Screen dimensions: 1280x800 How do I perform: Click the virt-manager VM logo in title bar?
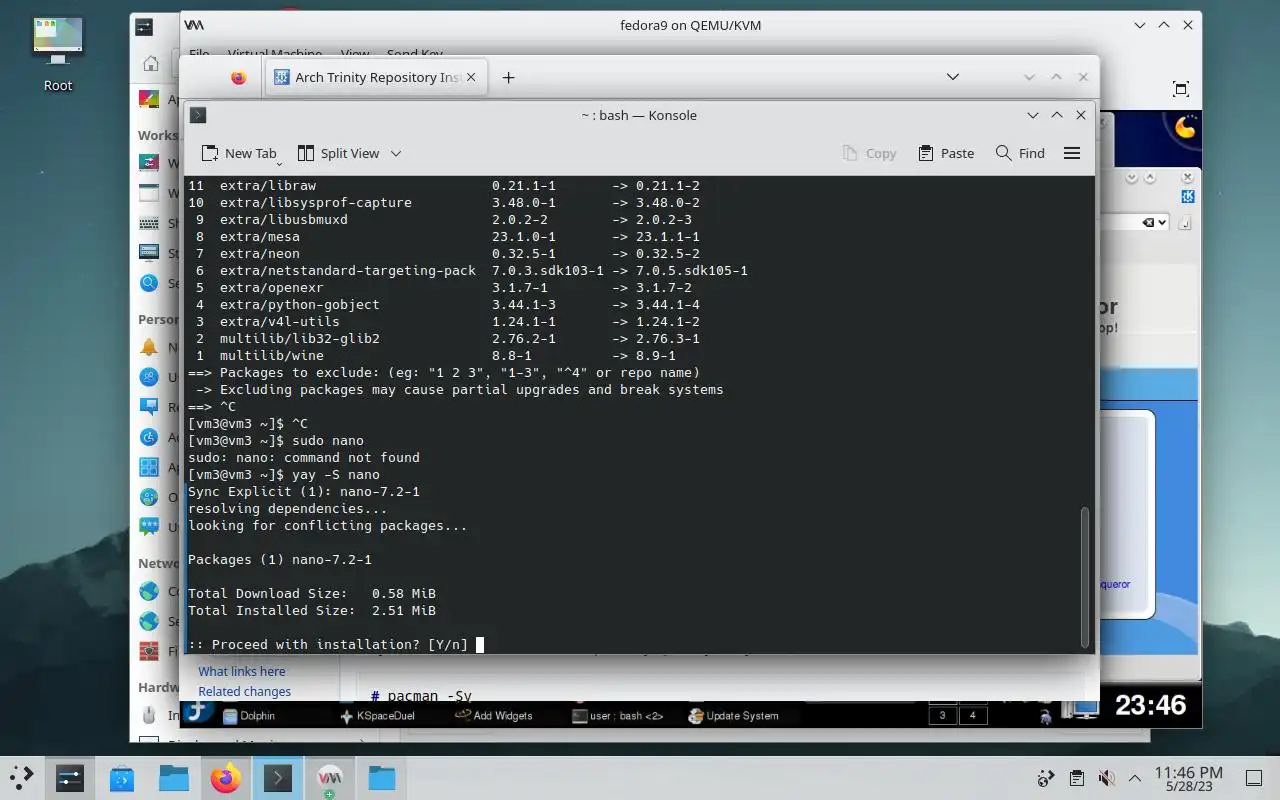[x=194, y=25]
